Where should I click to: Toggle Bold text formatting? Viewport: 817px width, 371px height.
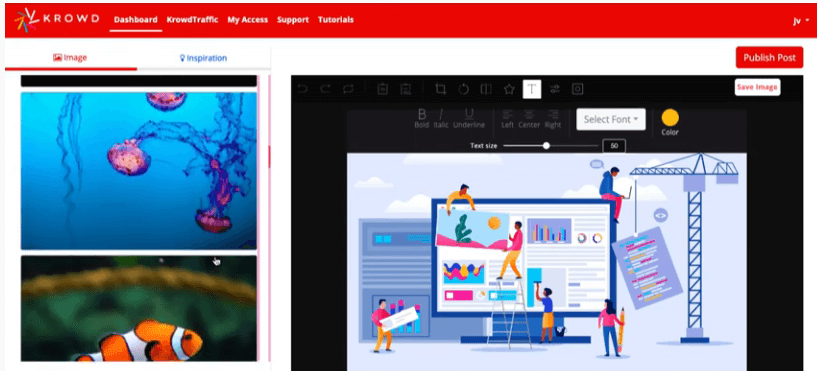click(422, 118)
